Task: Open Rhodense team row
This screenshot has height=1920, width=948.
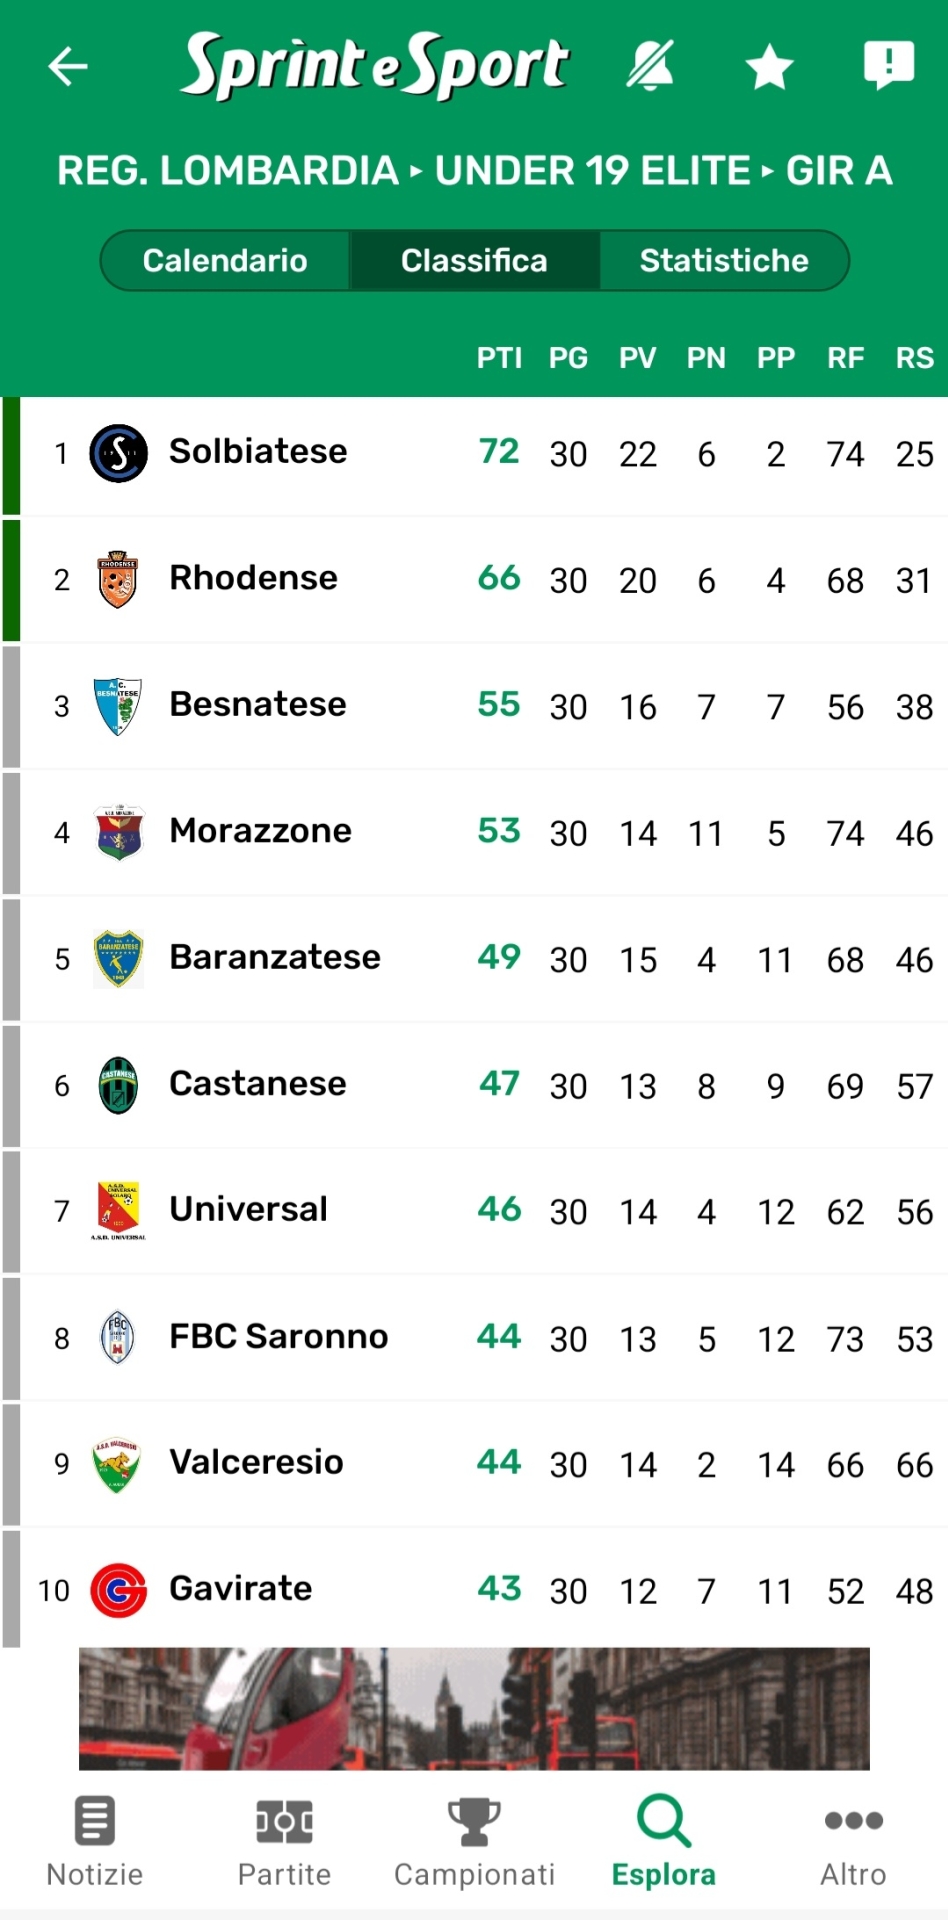Action: 254,578
